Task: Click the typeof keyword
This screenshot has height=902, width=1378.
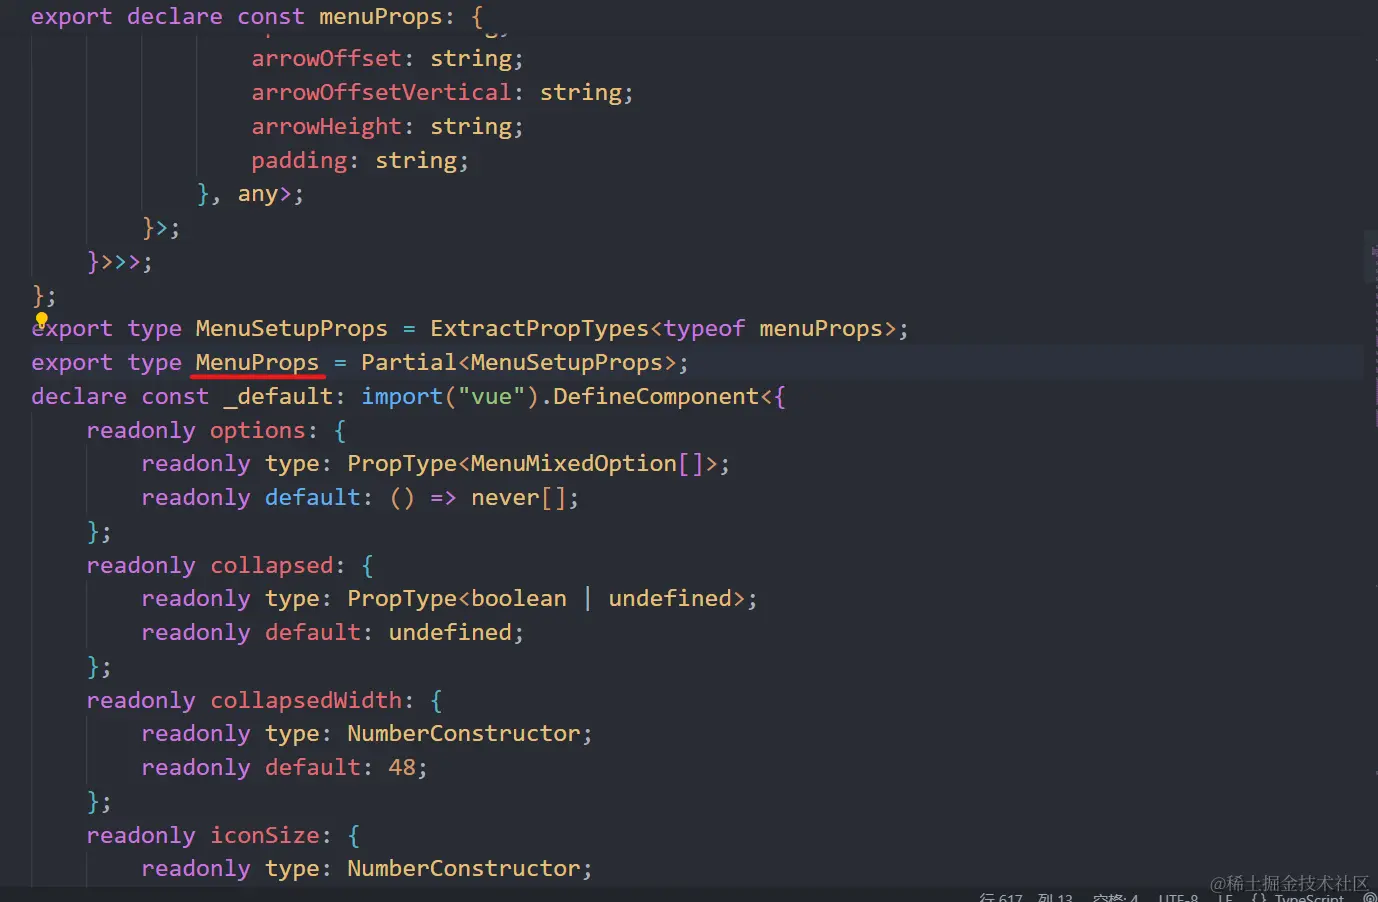Action: 704,328
